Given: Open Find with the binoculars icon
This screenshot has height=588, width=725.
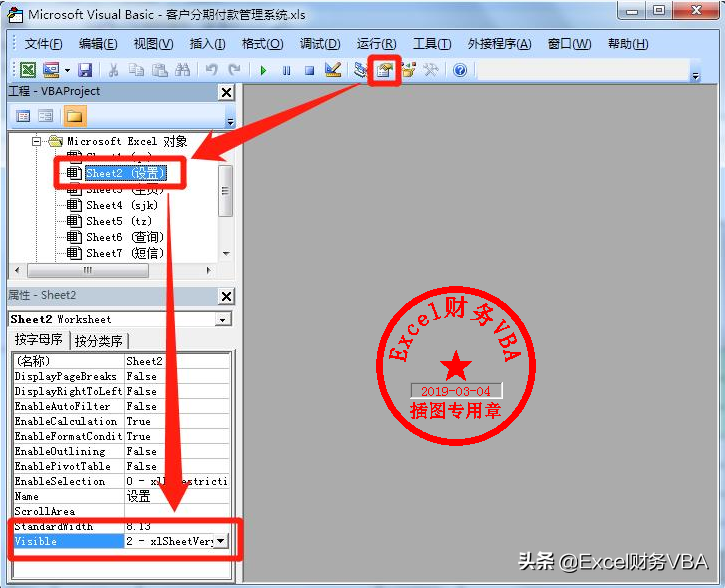Looking at the screenshot, I should (x=183, y=70).
